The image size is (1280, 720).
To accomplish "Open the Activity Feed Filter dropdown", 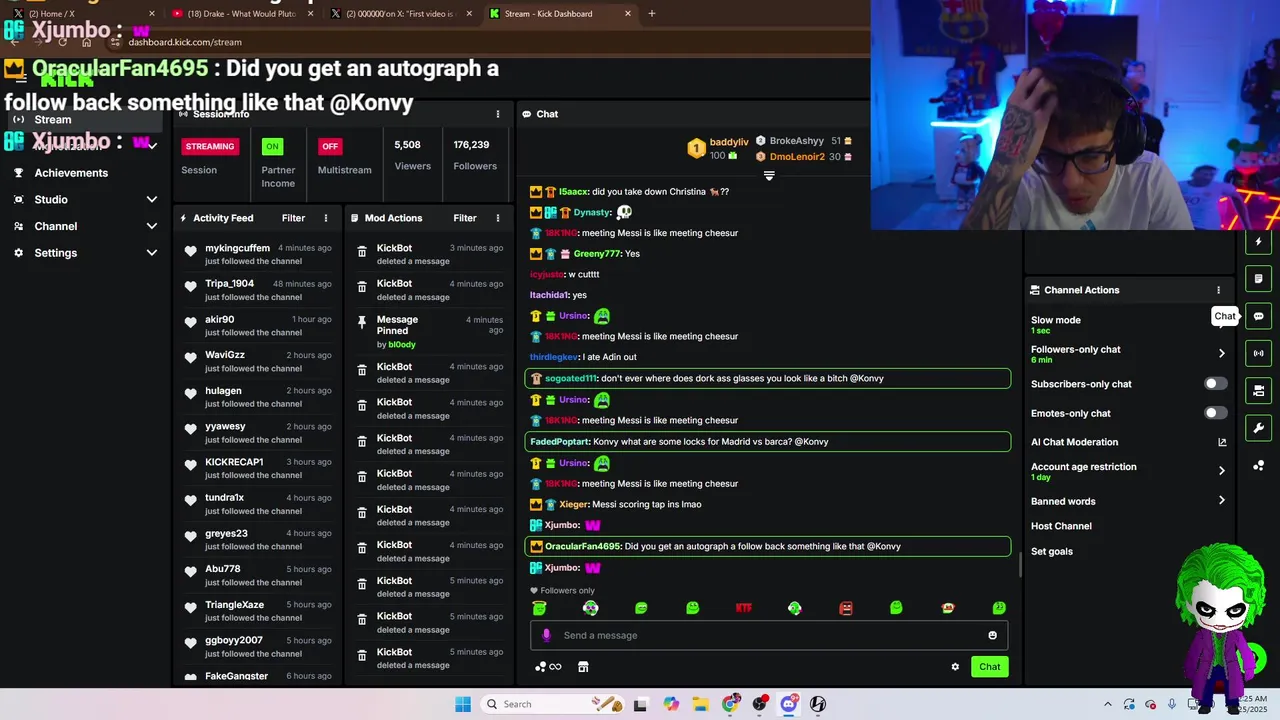I will 293,218.
